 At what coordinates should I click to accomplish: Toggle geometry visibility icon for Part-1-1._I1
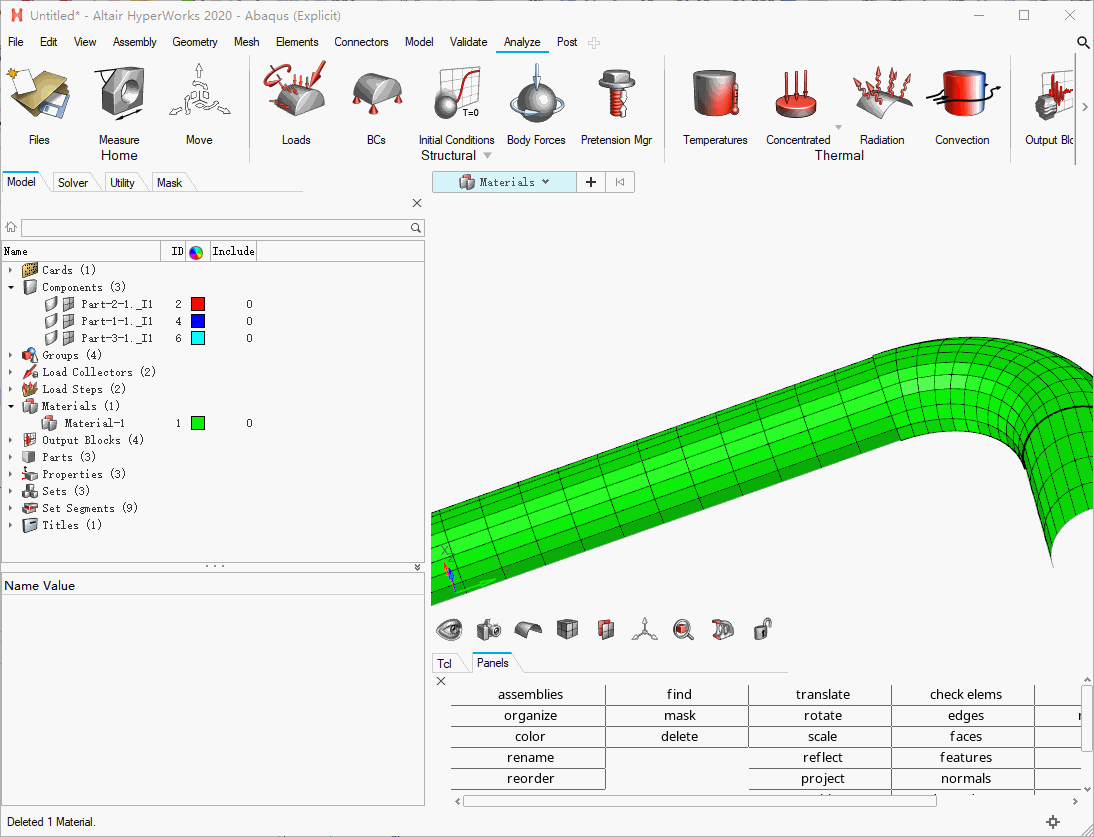coord(52,321)
